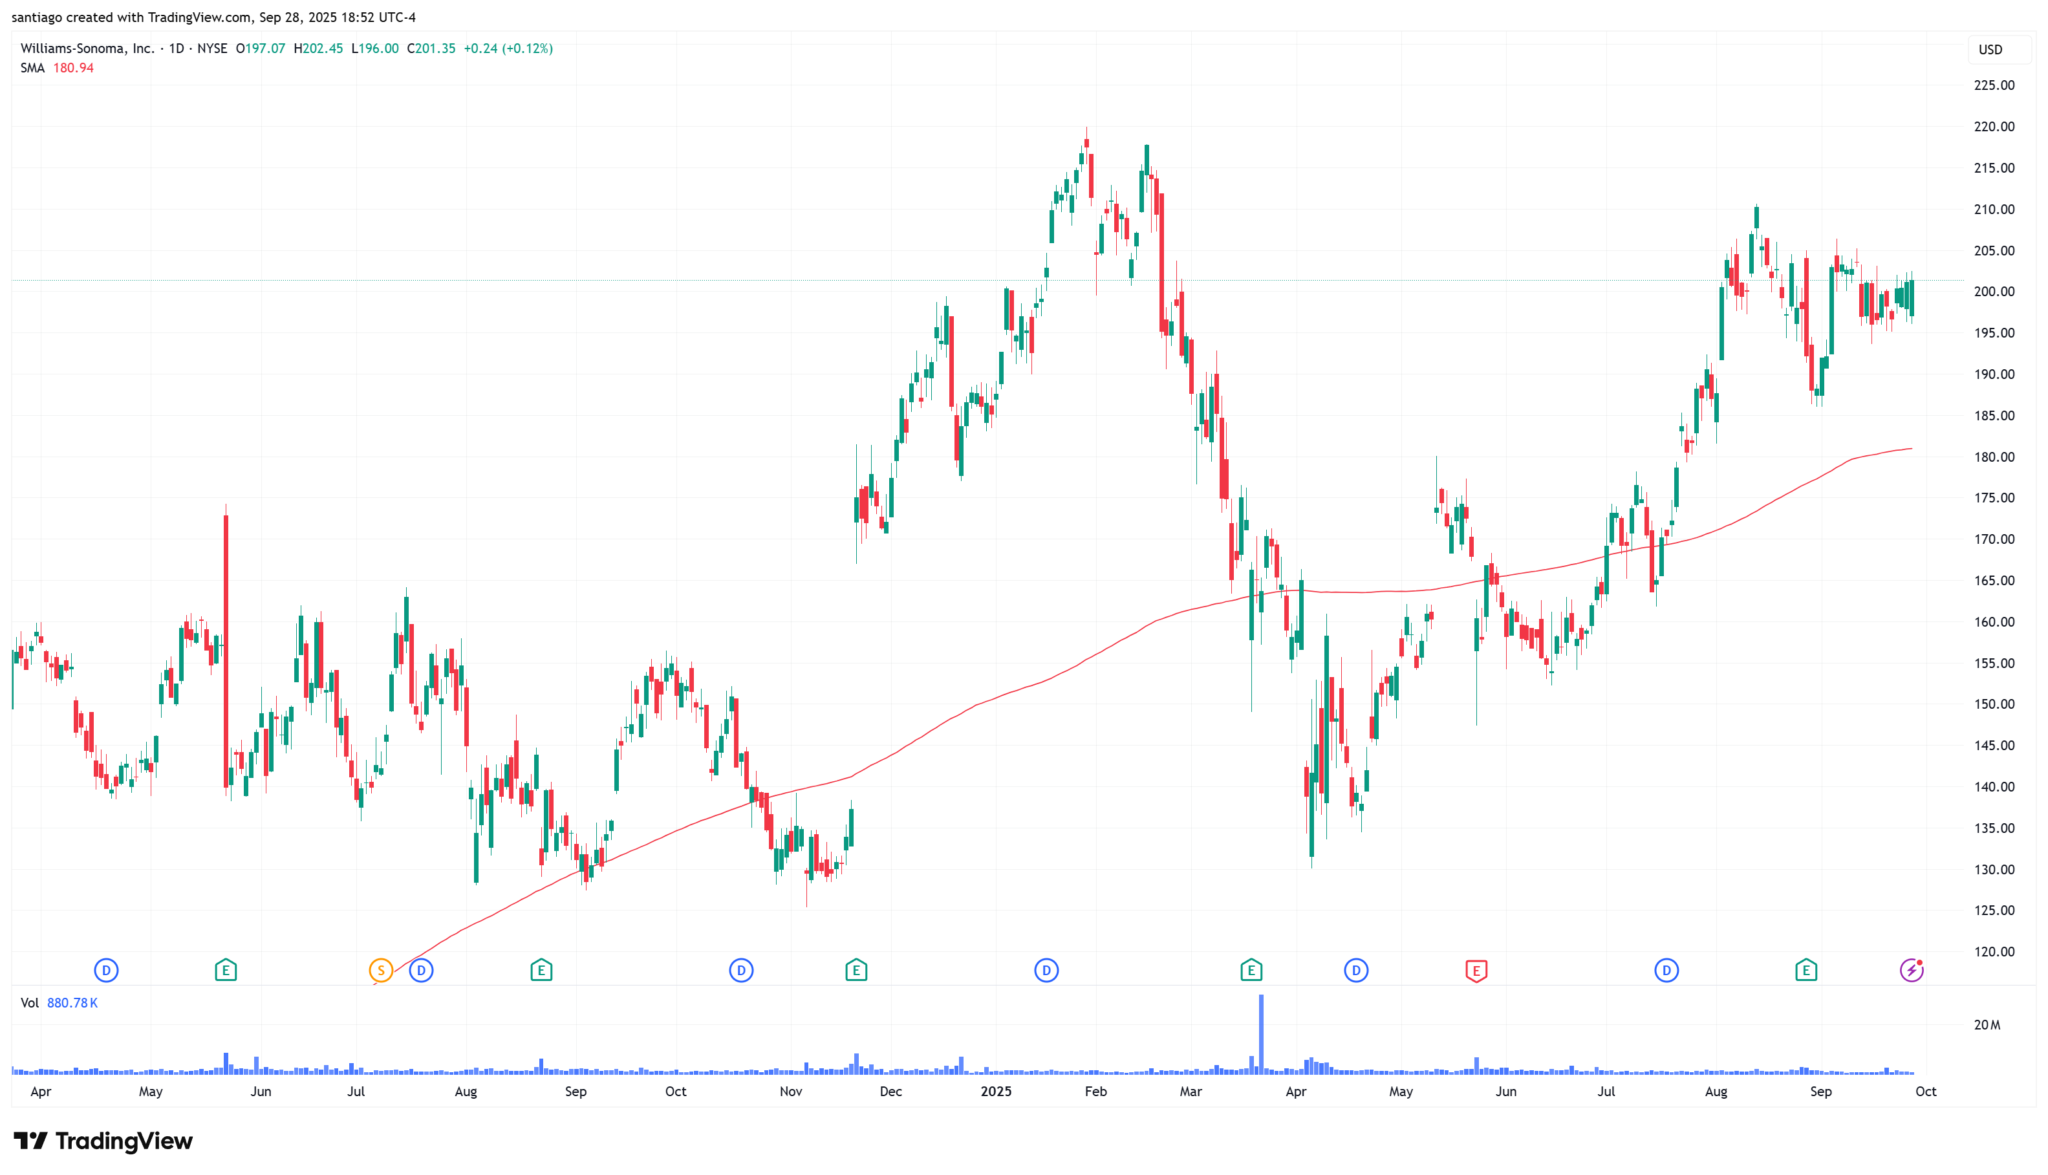Click the orange stock split marker
Viewport: 2048px width, 1175px height.
click(x=381, y=970)
